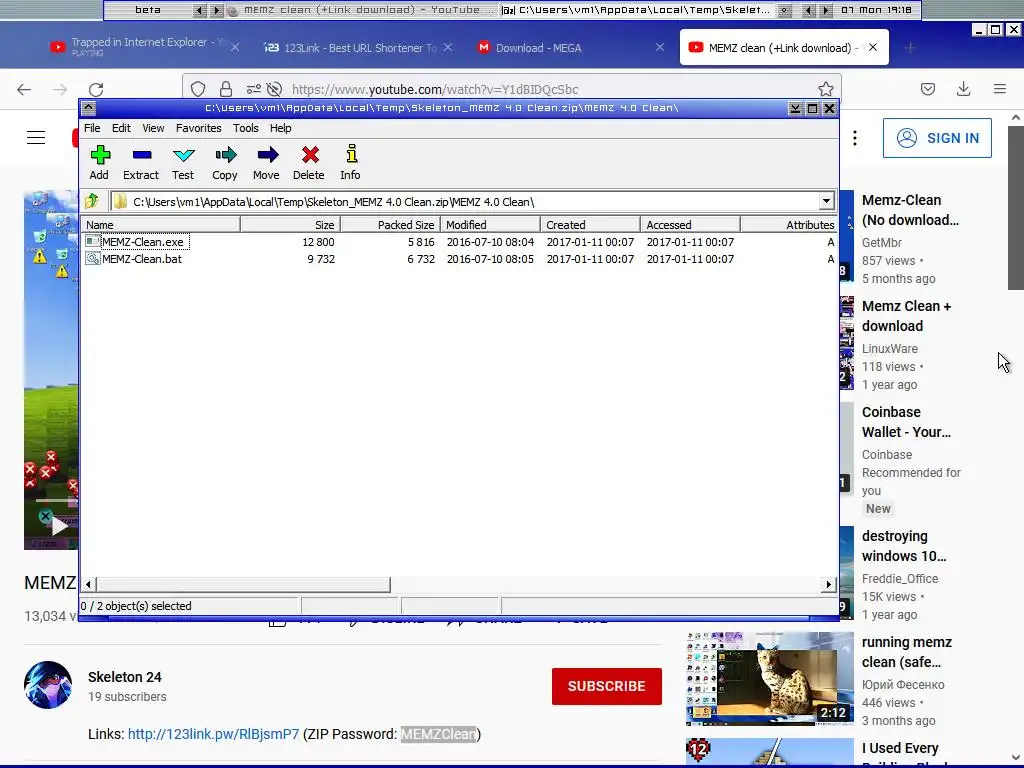Open destroying windows 10 video by Freddie_Office
Screen dimensions: 1024x768
(x=904, y=546)
